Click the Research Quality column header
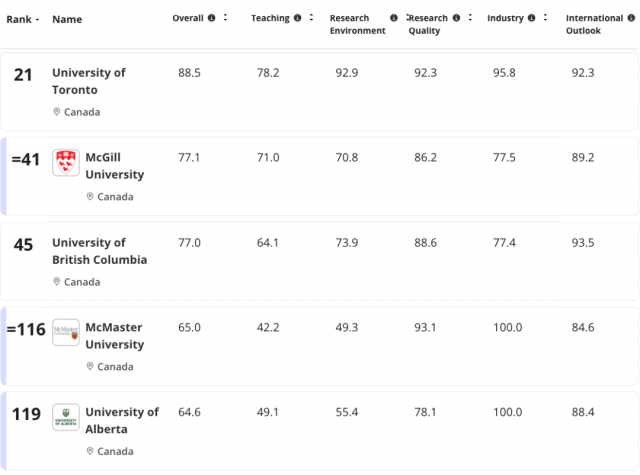This screenshot has height=475, width=640. tap(428, 24)
